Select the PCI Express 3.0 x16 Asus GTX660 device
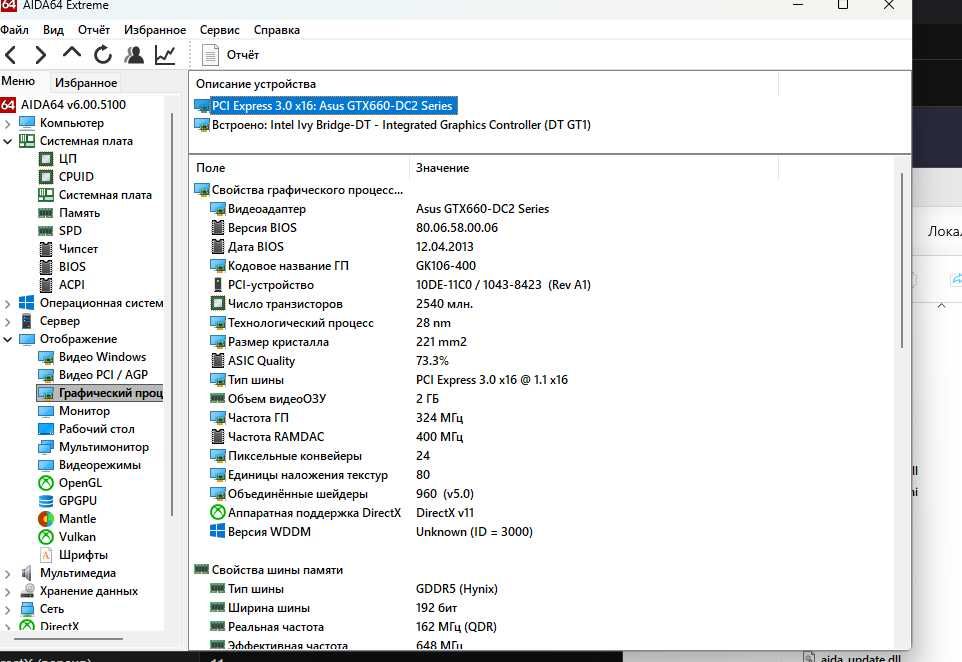This screenshot has height=662, width=962. pos(325,106)
